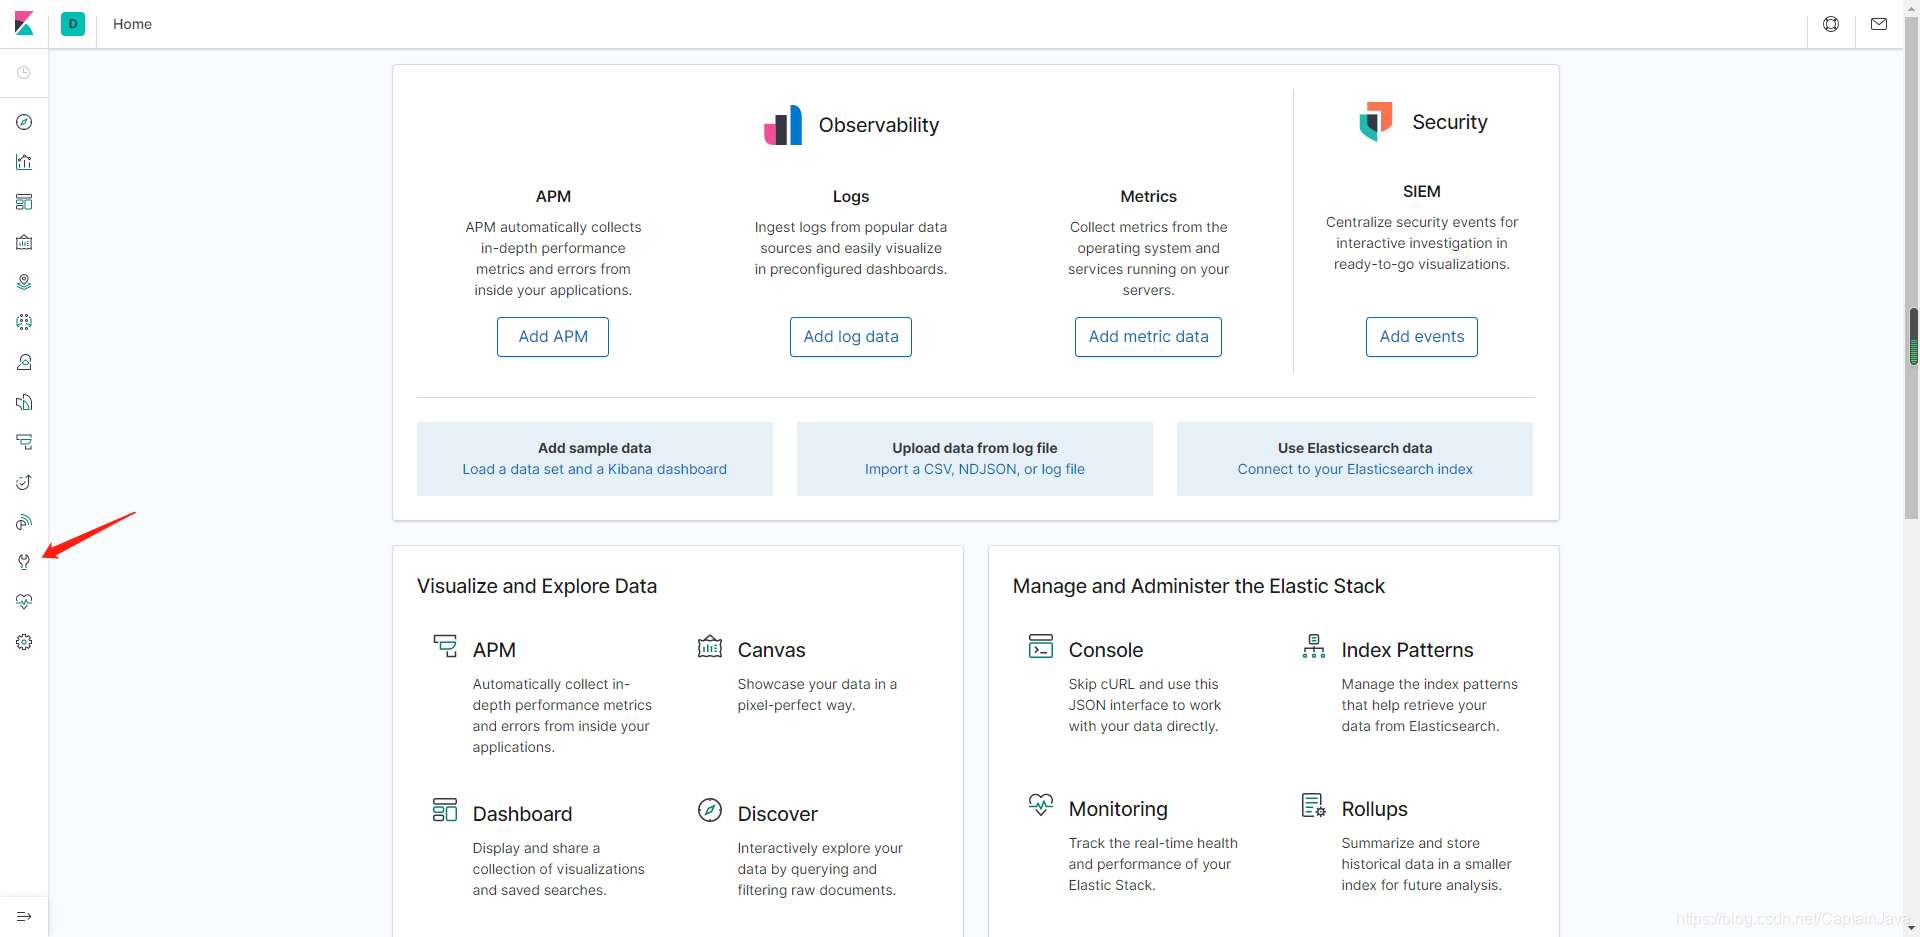Open Maps icon in sidebar
Image resolution: width=1920 pixels, height=937 pixels.
tap(24, 282)
